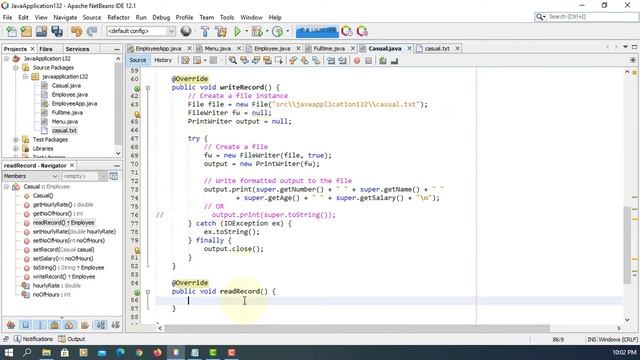Screen dimensions: 640x360
Task: Click the globe browser icon in the toolbar
Action: coord(186,31)
